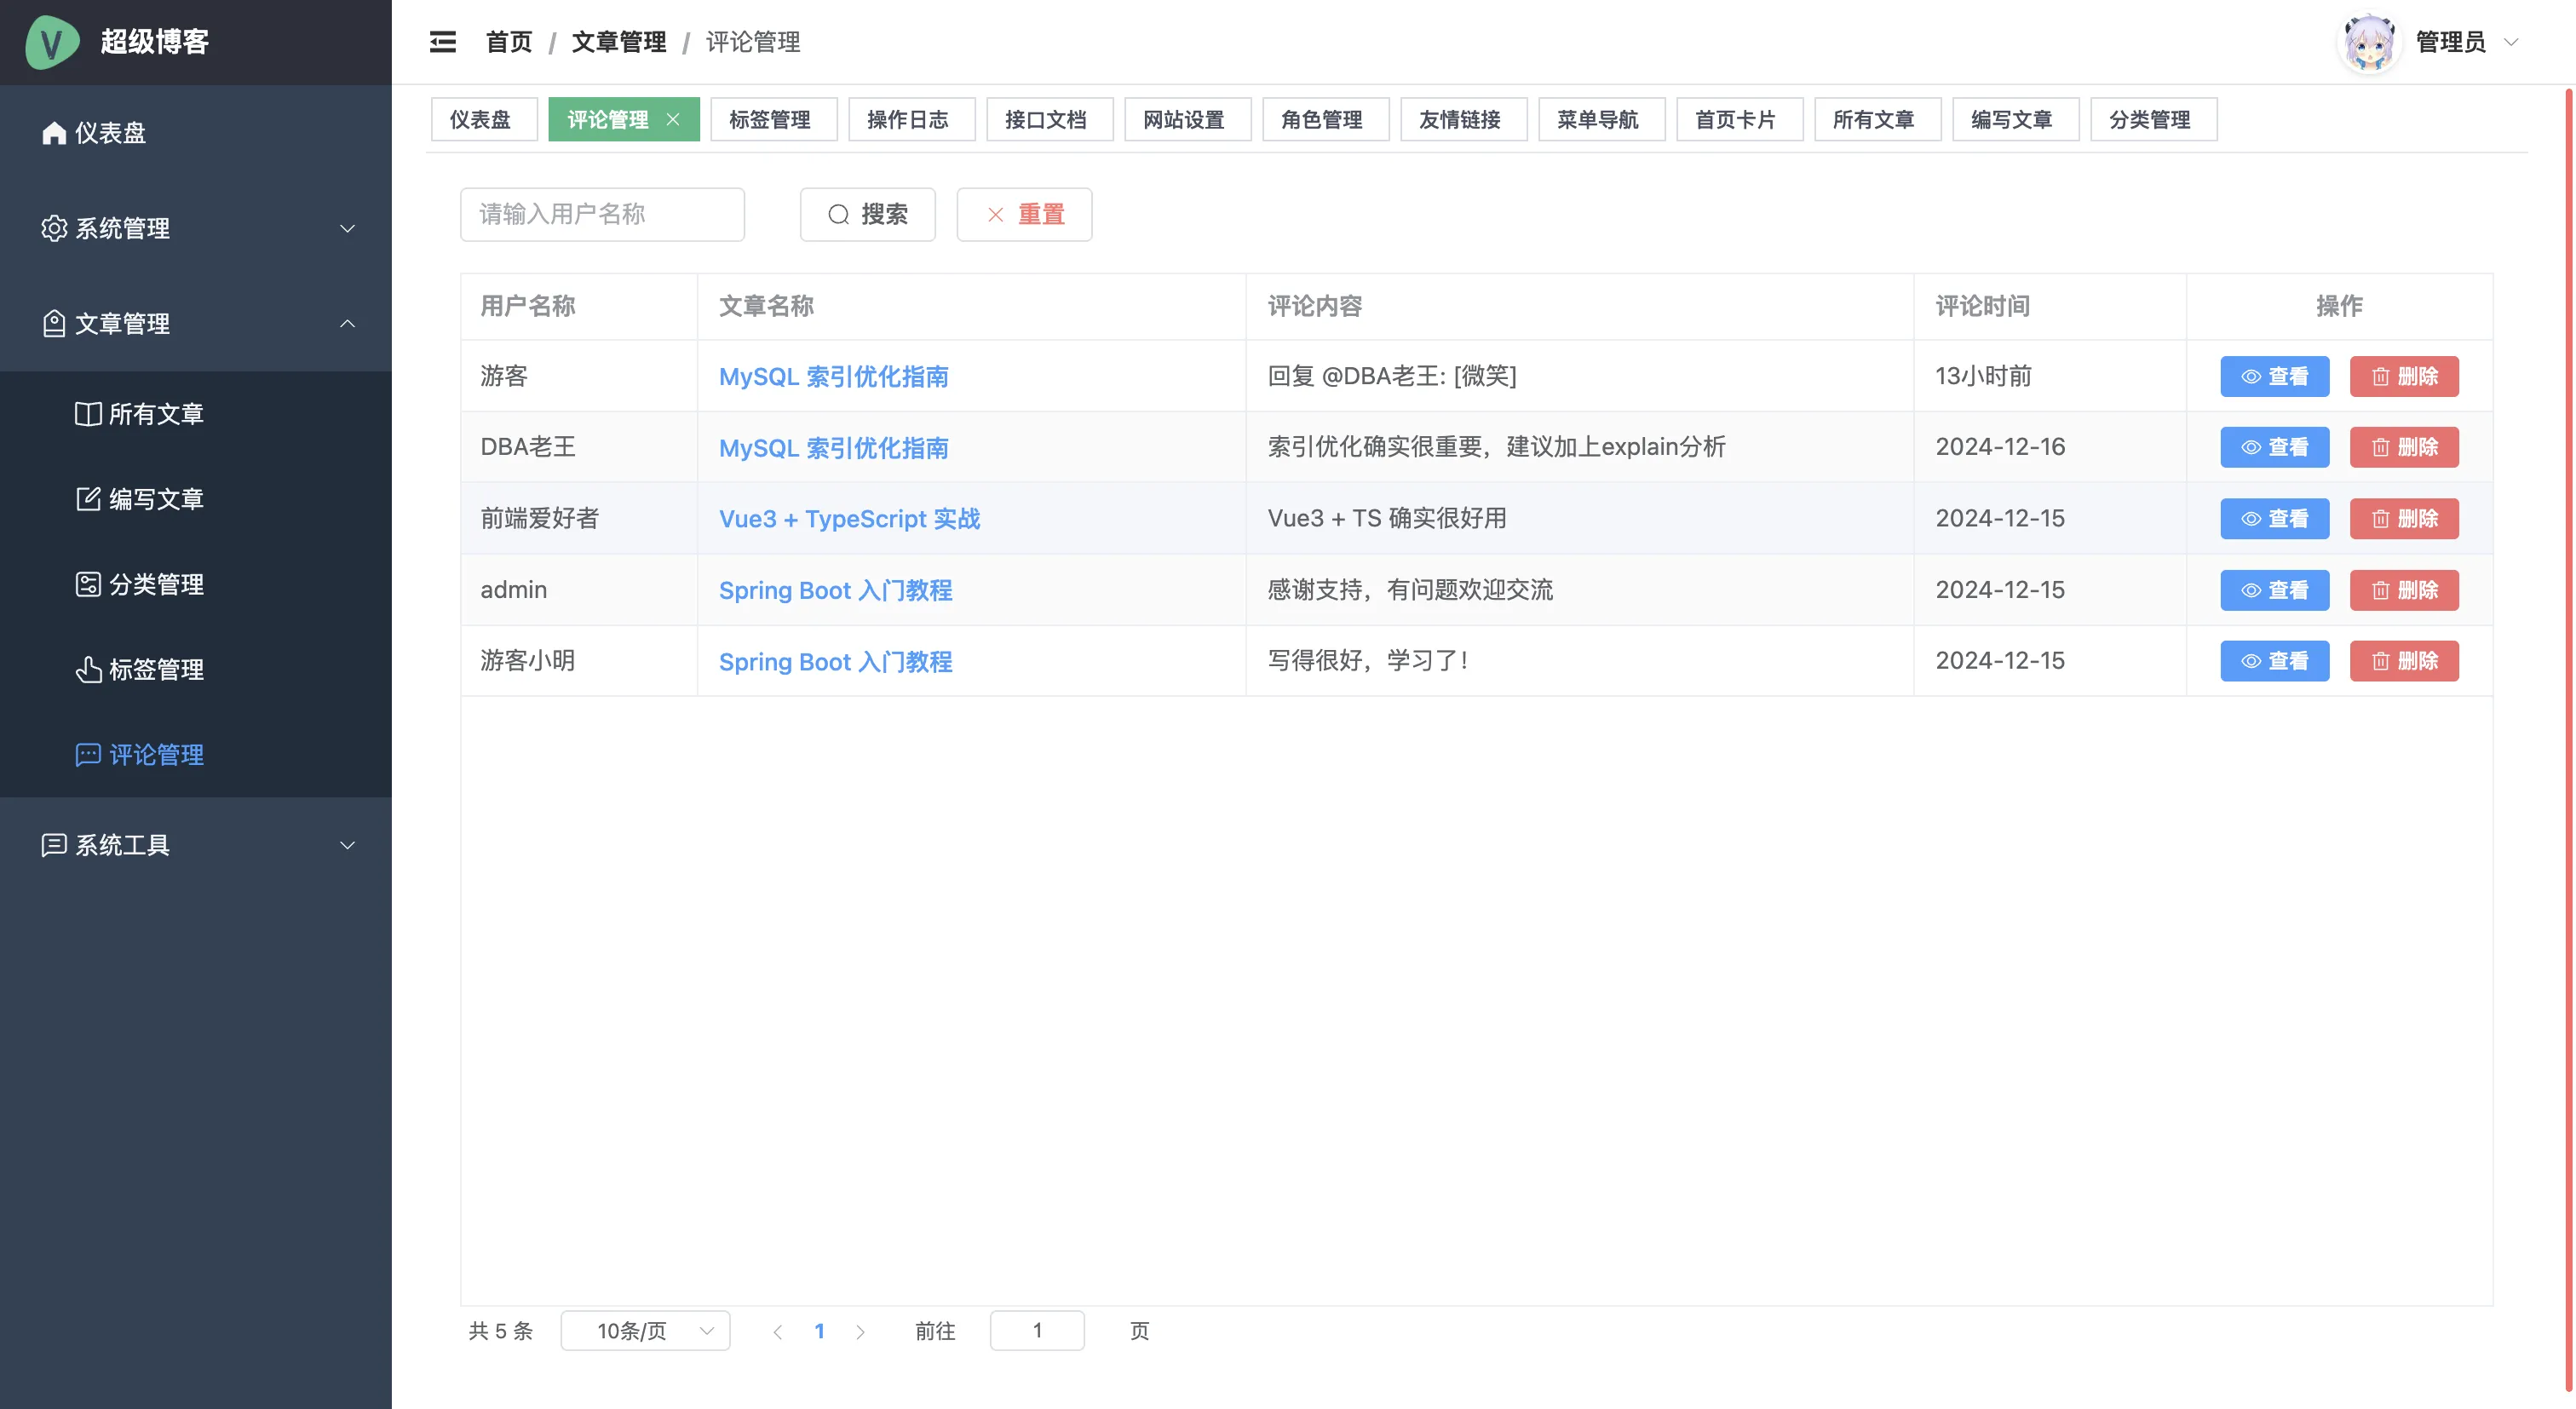The image size is (2576, 1409).
Task: Delete the 游客 comment
Action: coord(2404,376)
